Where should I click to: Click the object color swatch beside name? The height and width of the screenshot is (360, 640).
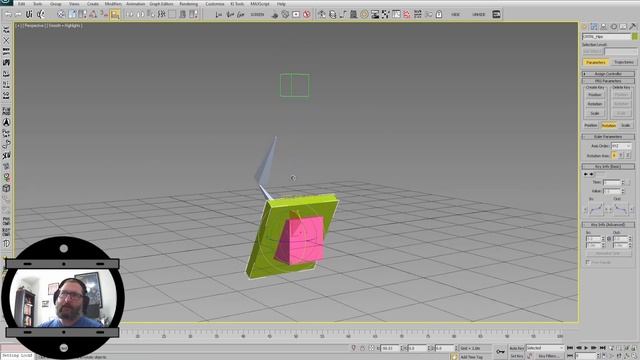pyautogui.click(x=635, y=37)
